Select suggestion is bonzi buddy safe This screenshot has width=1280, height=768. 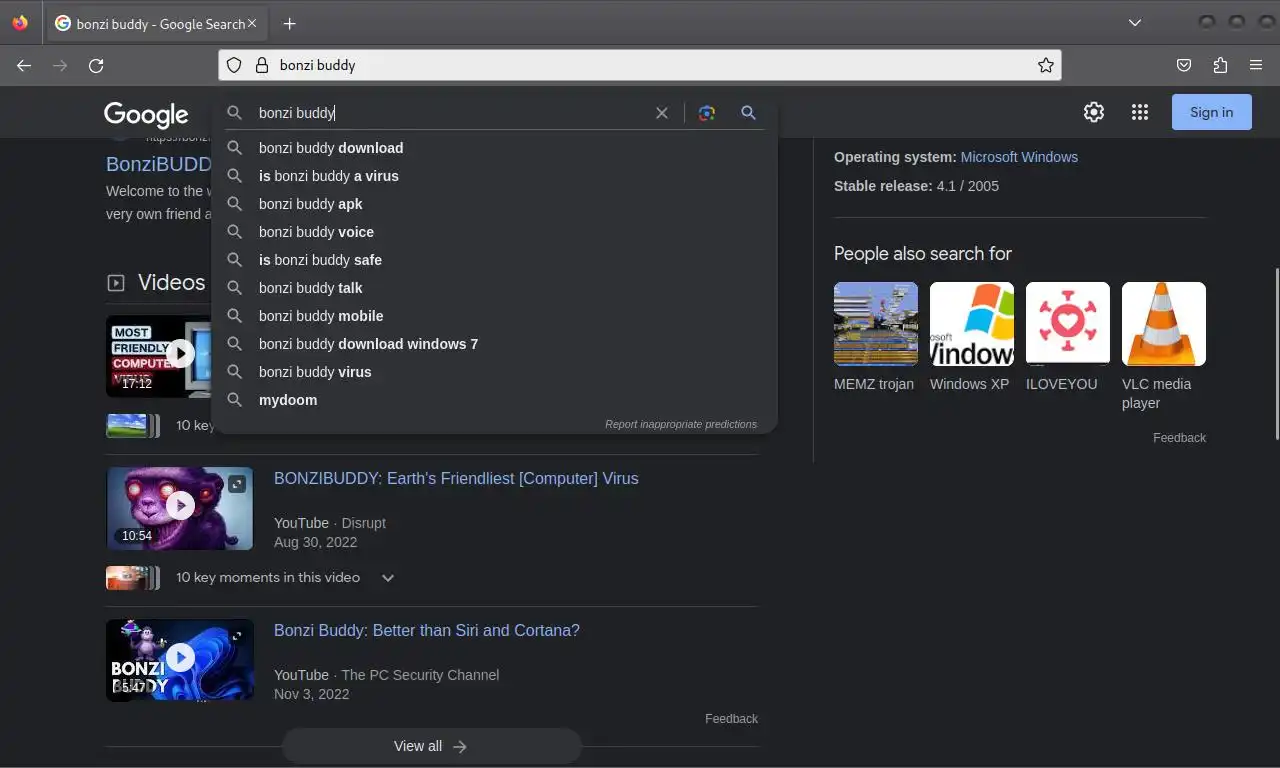tap(494, 260)
